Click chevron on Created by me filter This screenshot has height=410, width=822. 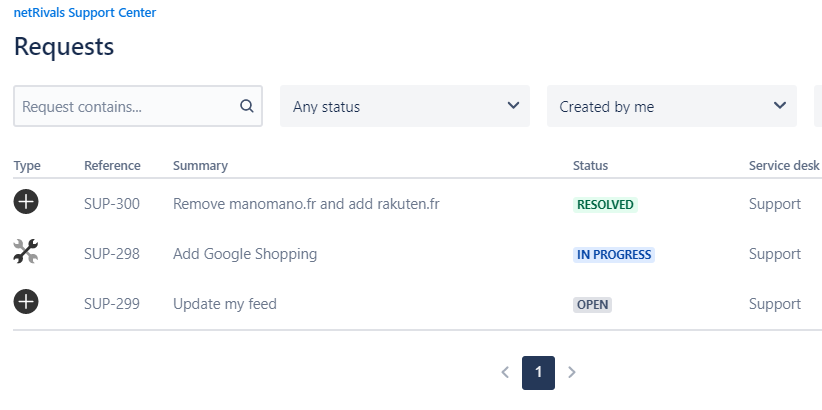coord(780,105)
